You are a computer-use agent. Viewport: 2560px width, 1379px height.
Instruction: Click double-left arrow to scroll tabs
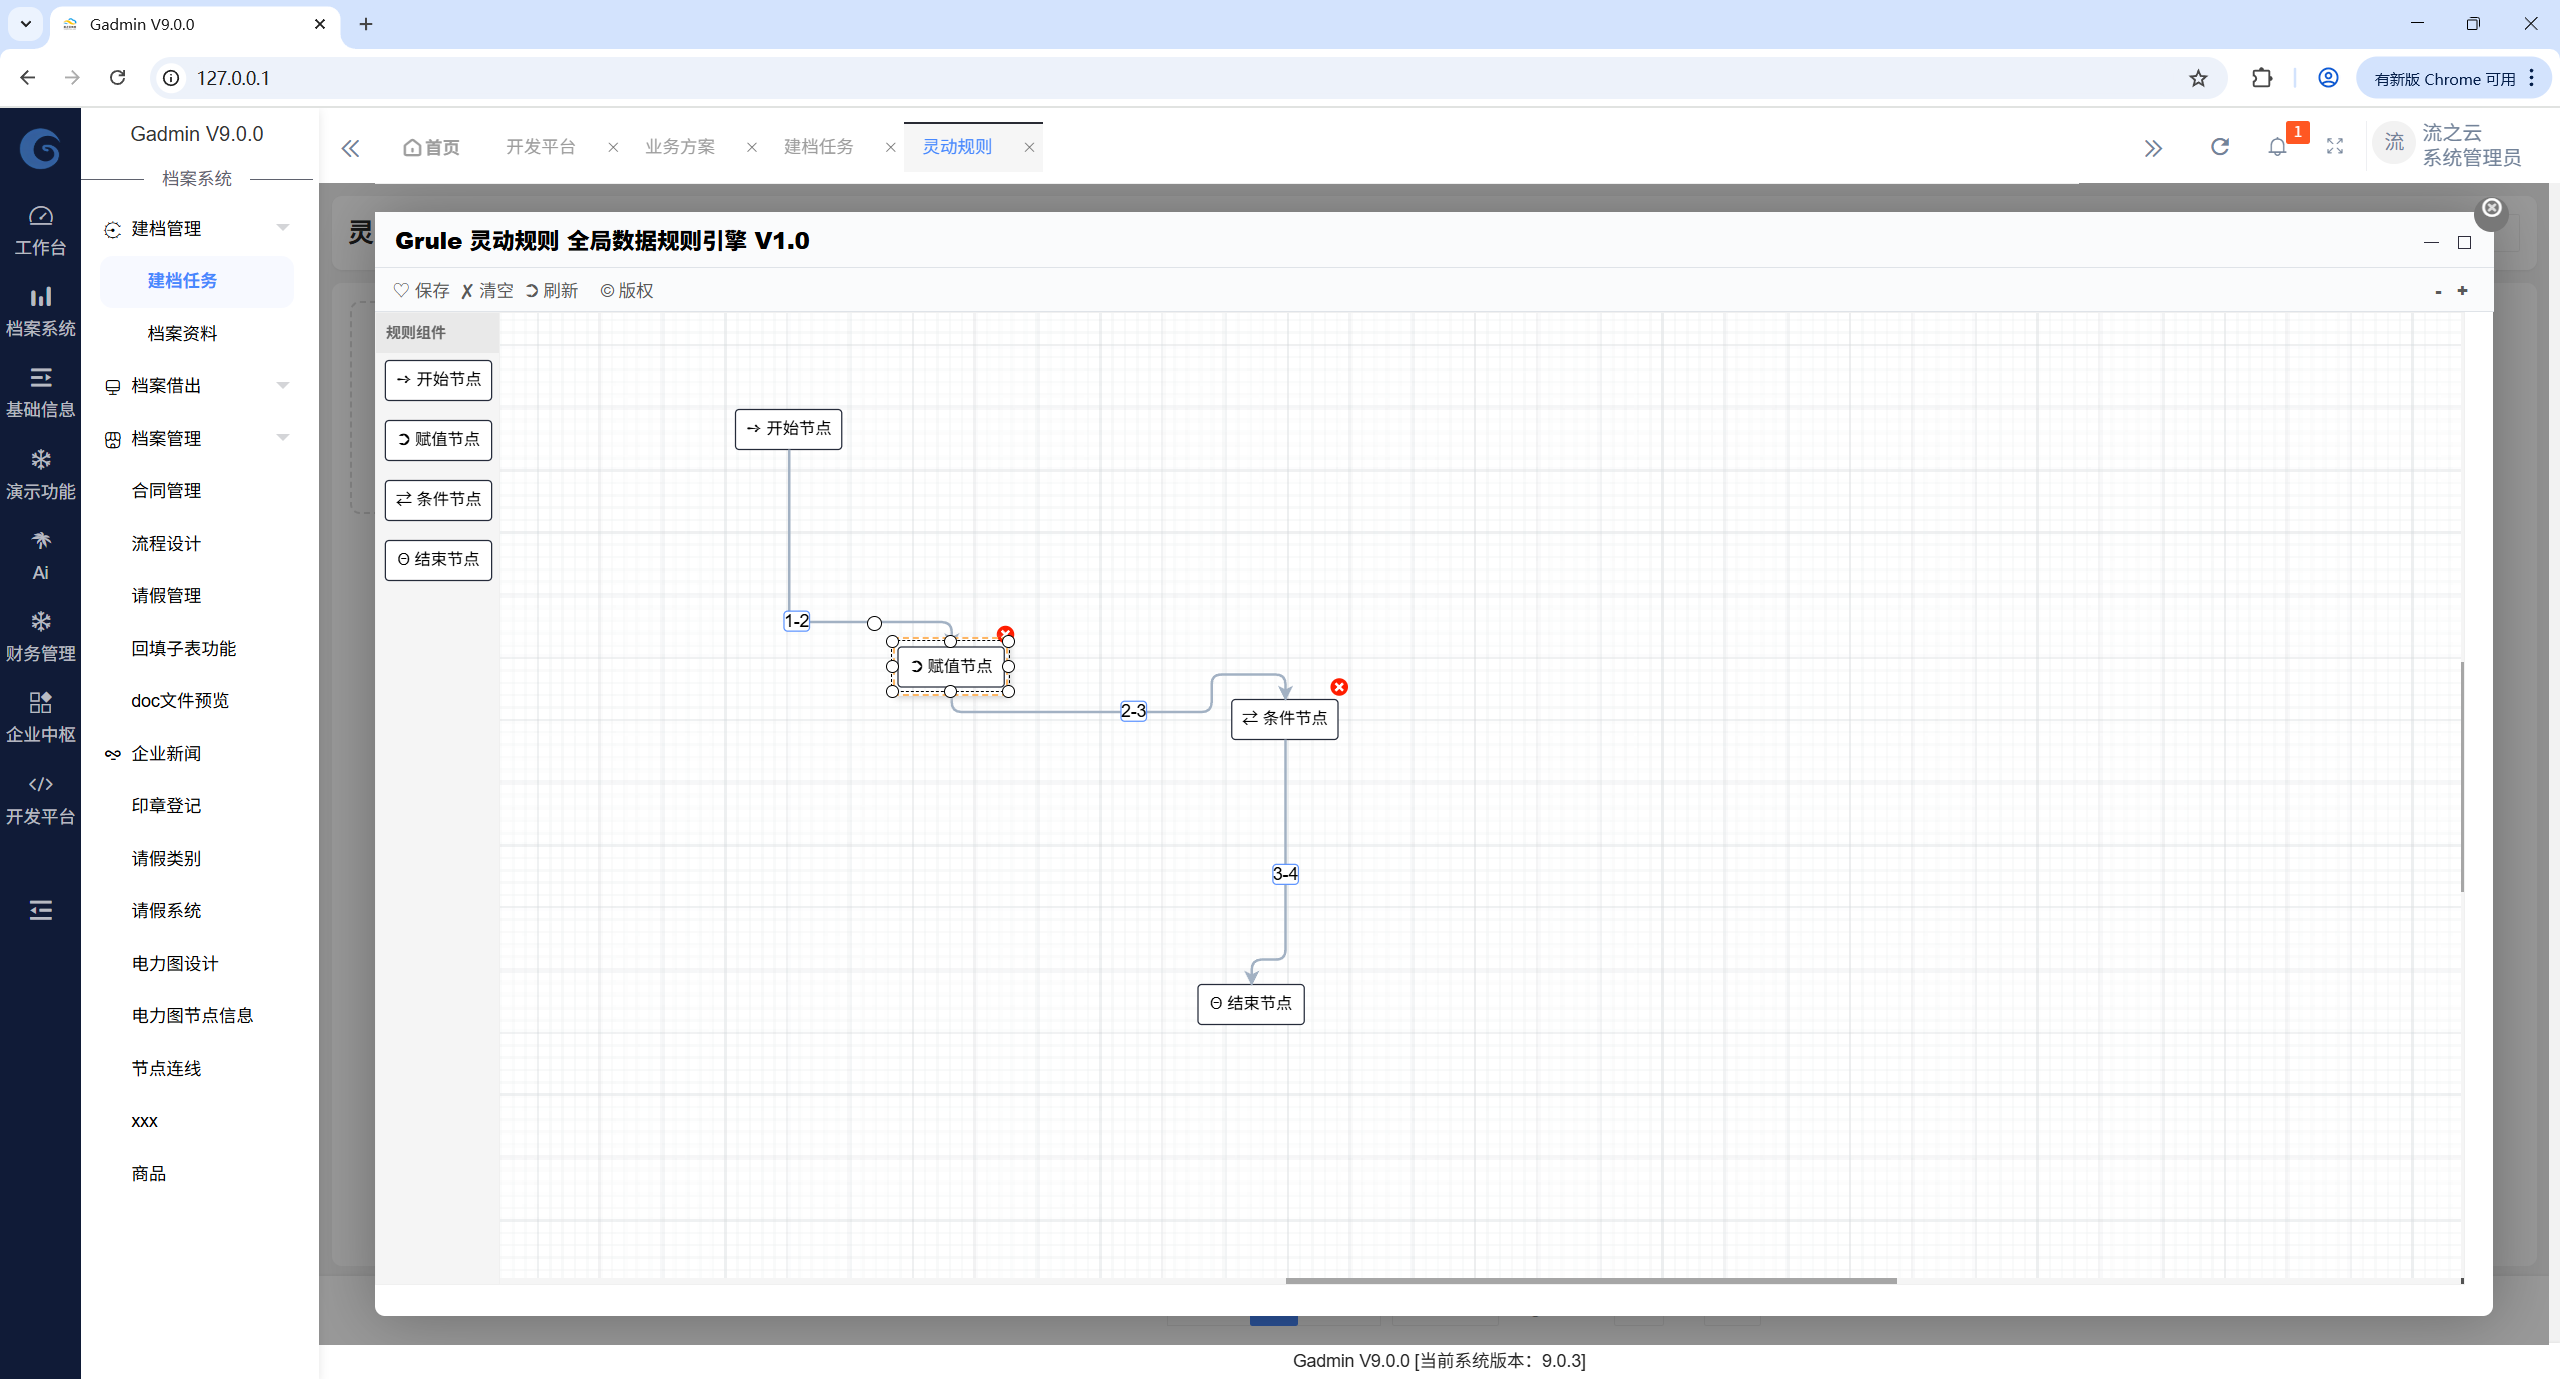tap(350, 148)
